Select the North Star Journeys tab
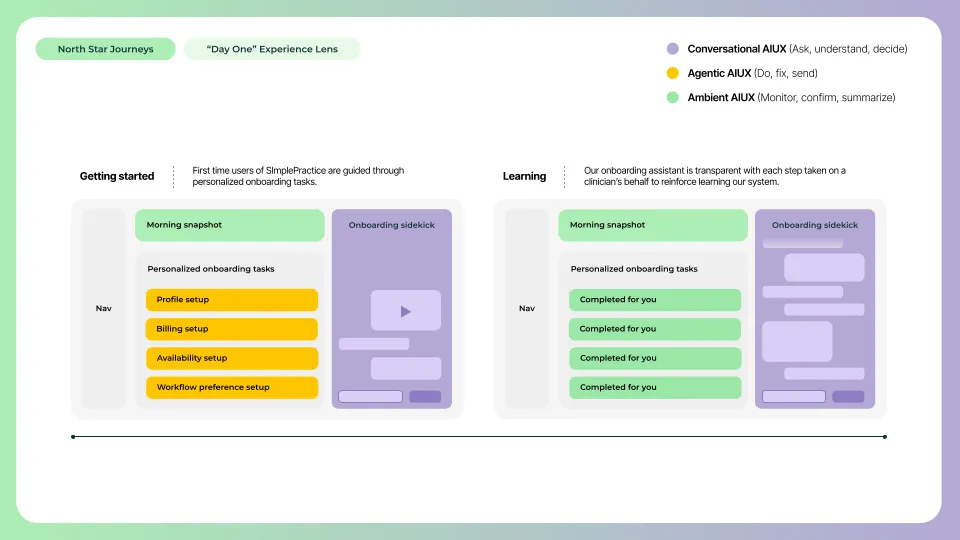Image resolution: width=960 pixels, height=540 pixels. [105, 49]
